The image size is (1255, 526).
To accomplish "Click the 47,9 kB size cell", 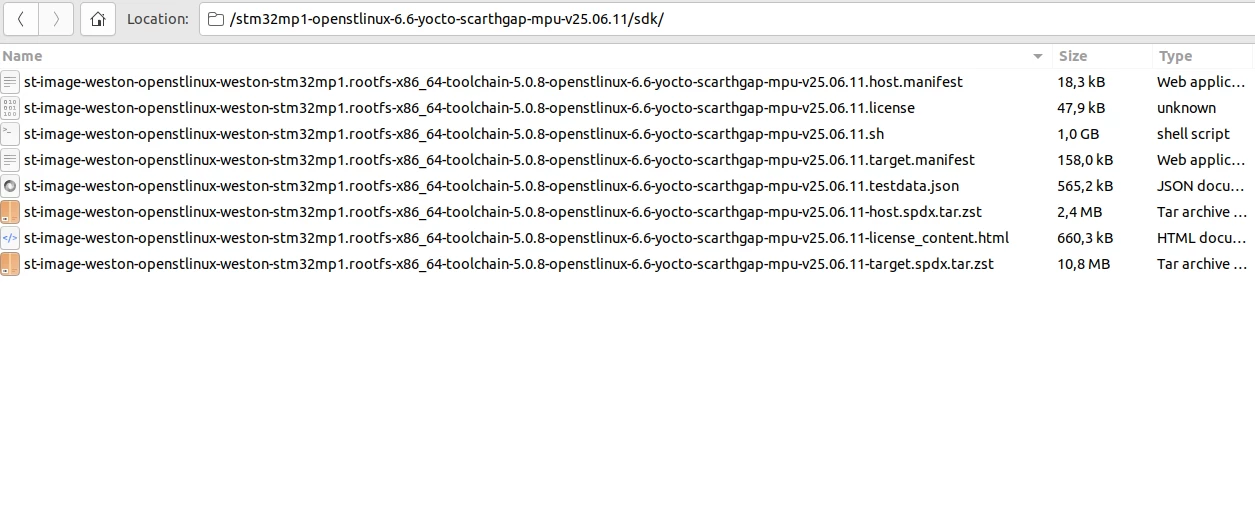I will click(x=1081, y=108).
